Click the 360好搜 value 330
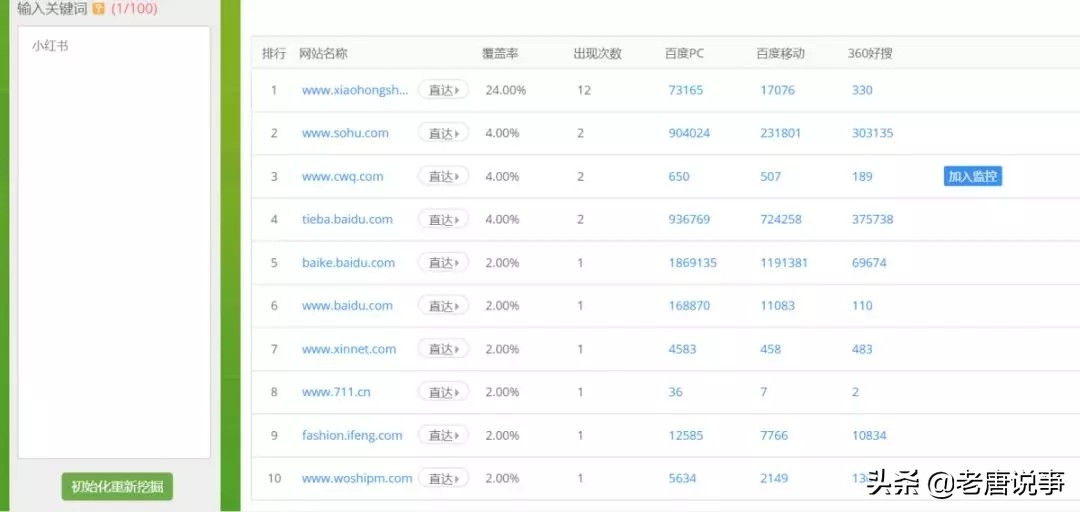1080x512 pixels. (x=862, y=90)
